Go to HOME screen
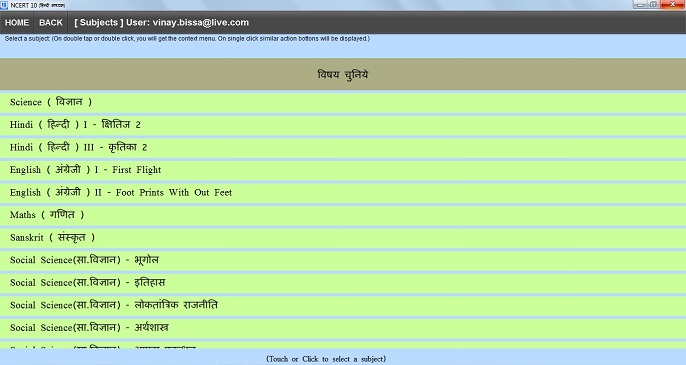 17,23
